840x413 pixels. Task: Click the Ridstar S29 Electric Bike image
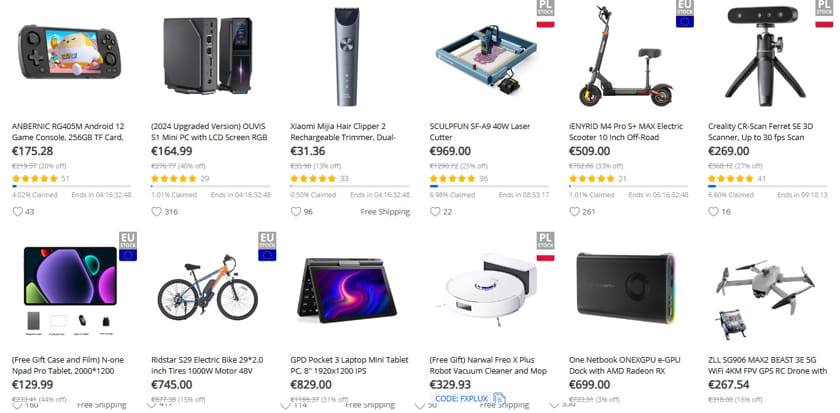point(208,288)
